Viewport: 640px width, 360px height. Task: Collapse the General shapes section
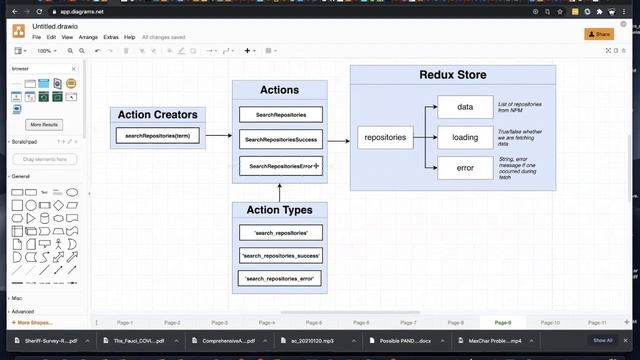(x=20, y=176)
